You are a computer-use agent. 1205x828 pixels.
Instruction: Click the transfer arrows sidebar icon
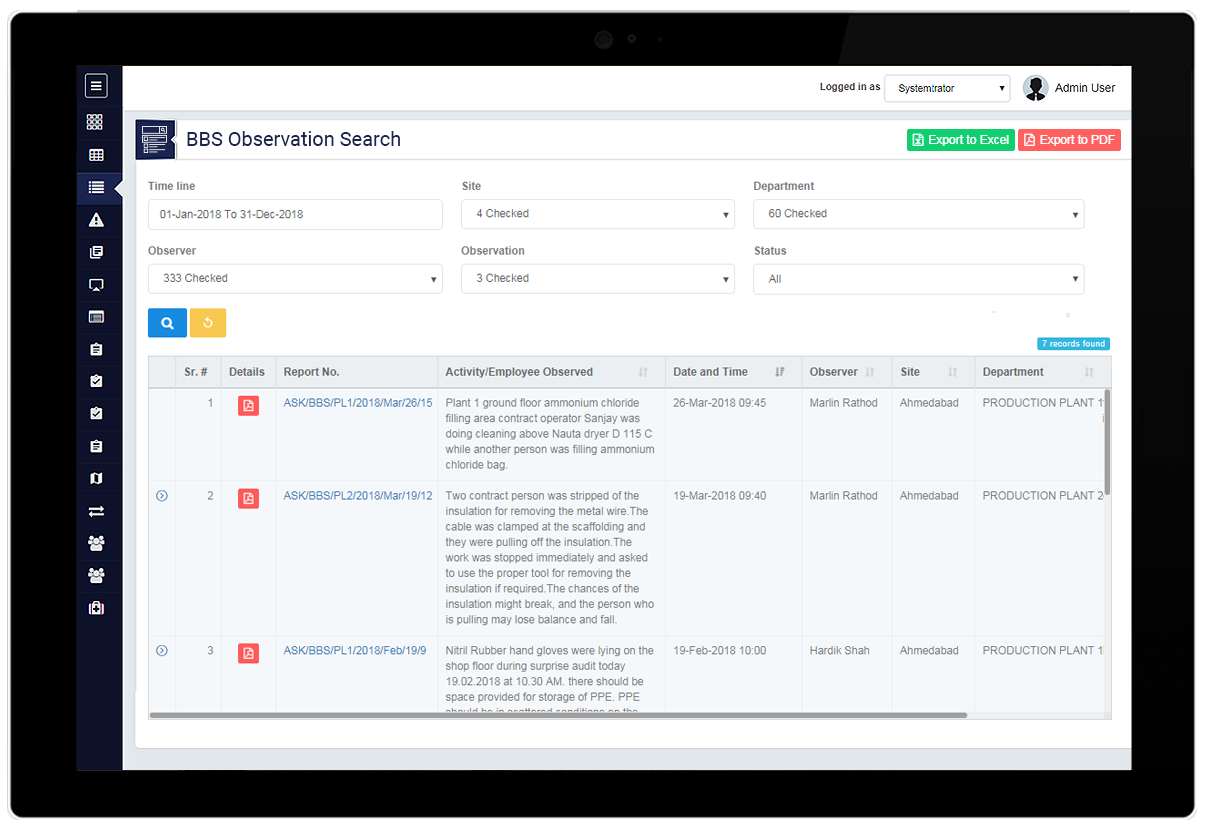[x=96, y=511]
